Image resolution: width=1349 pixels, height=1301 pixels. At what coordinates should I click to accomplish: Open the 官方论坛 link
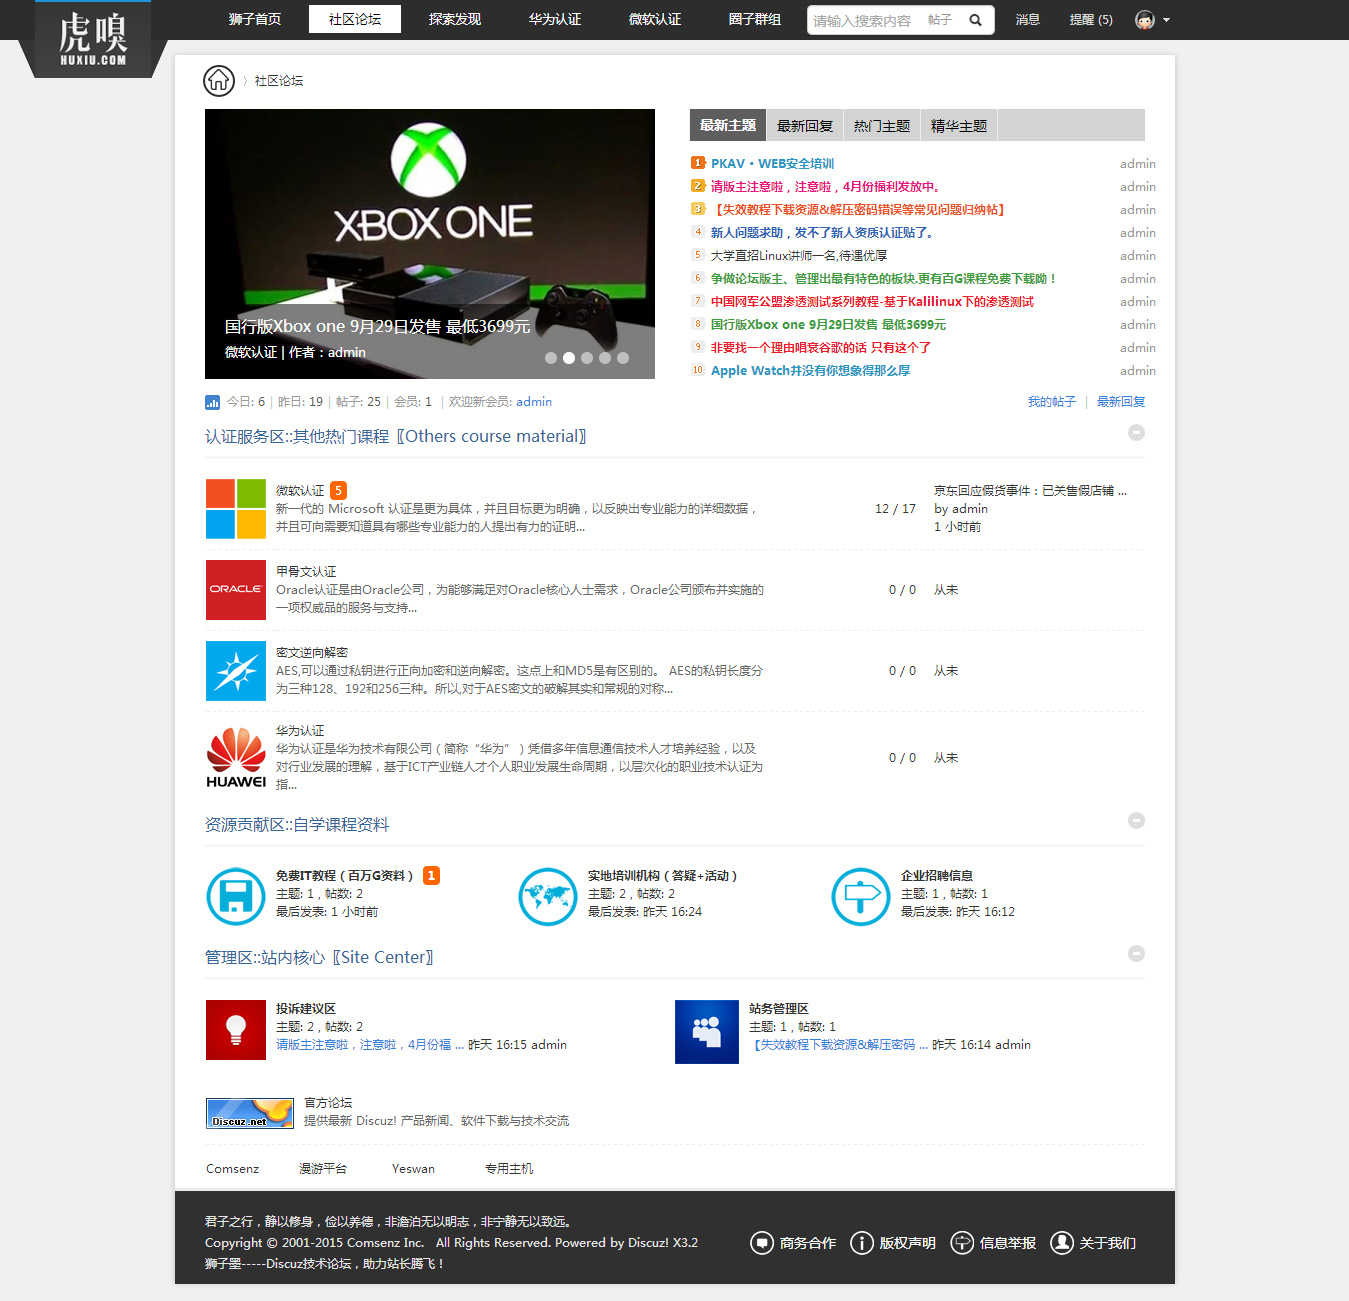click(328, 1103)
